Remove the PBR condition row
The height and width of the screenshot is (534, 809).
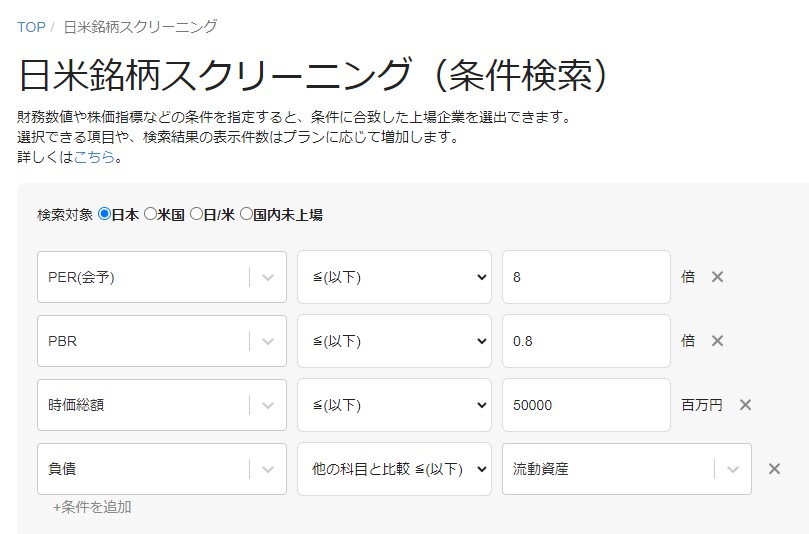coord(717,341)
